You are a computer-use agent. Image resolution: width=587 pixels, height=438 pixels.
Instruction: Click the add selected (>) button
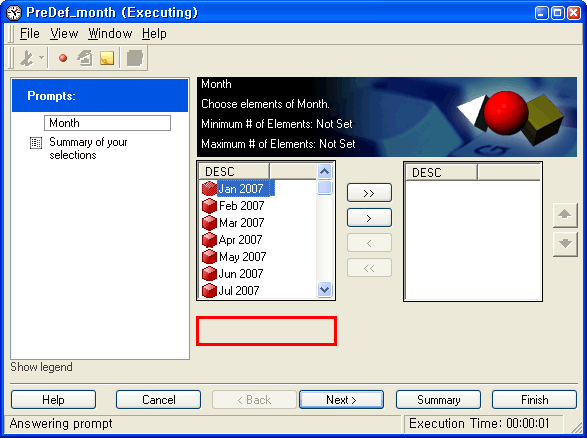point(369,218)
